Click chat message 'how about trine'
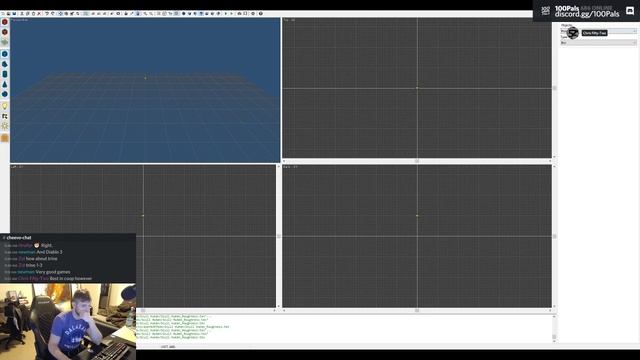This screenshot has height=360, width=640. click(x=42, y=258)
